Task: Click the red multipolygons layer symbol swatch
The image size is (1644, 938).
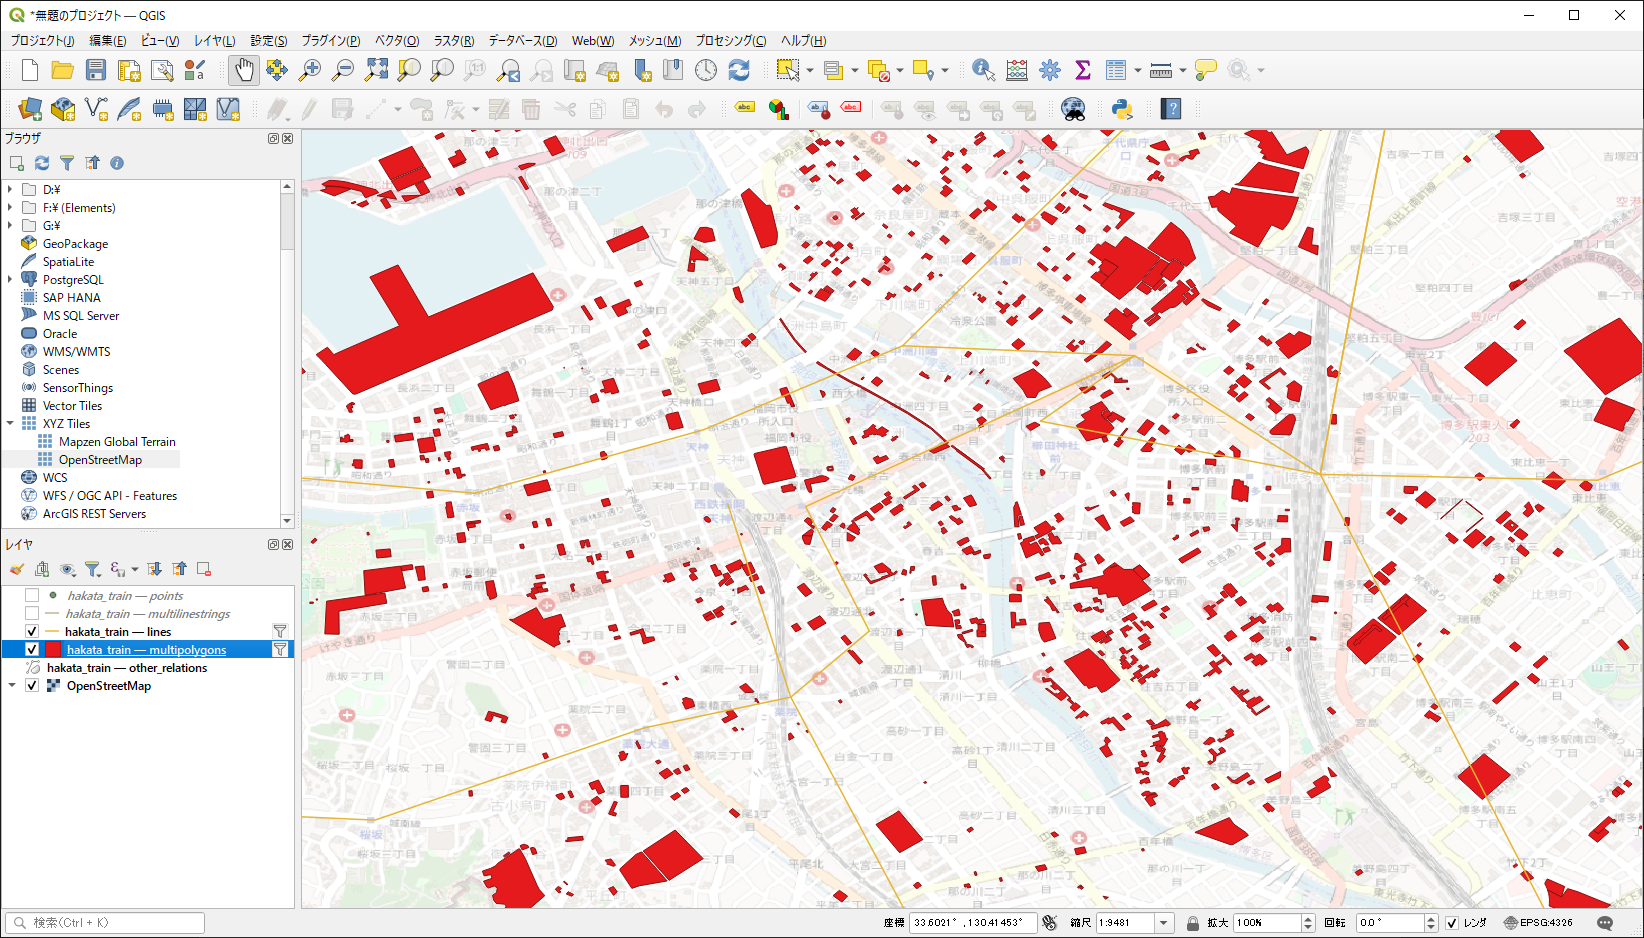Action: pos(53,650)
